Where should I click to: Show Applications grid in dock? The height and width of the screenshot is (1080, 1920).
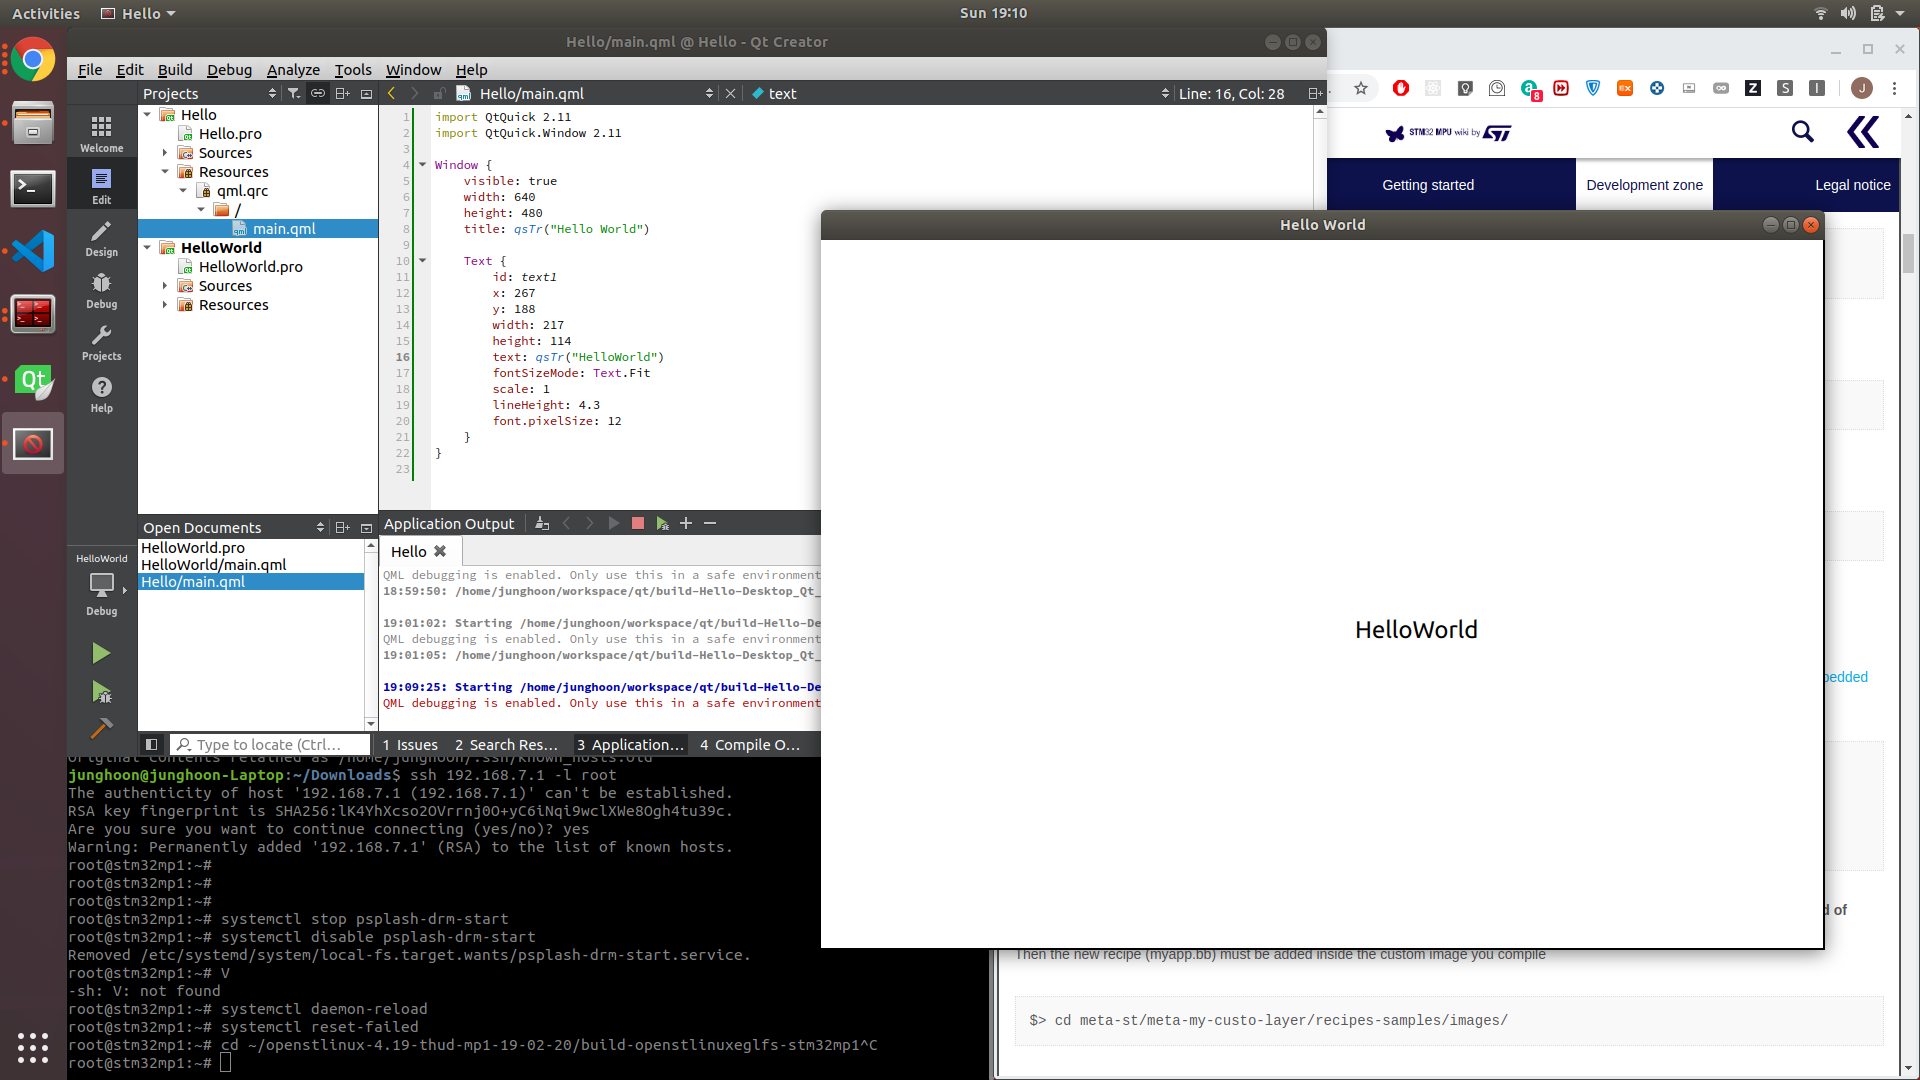(33, 1047)
